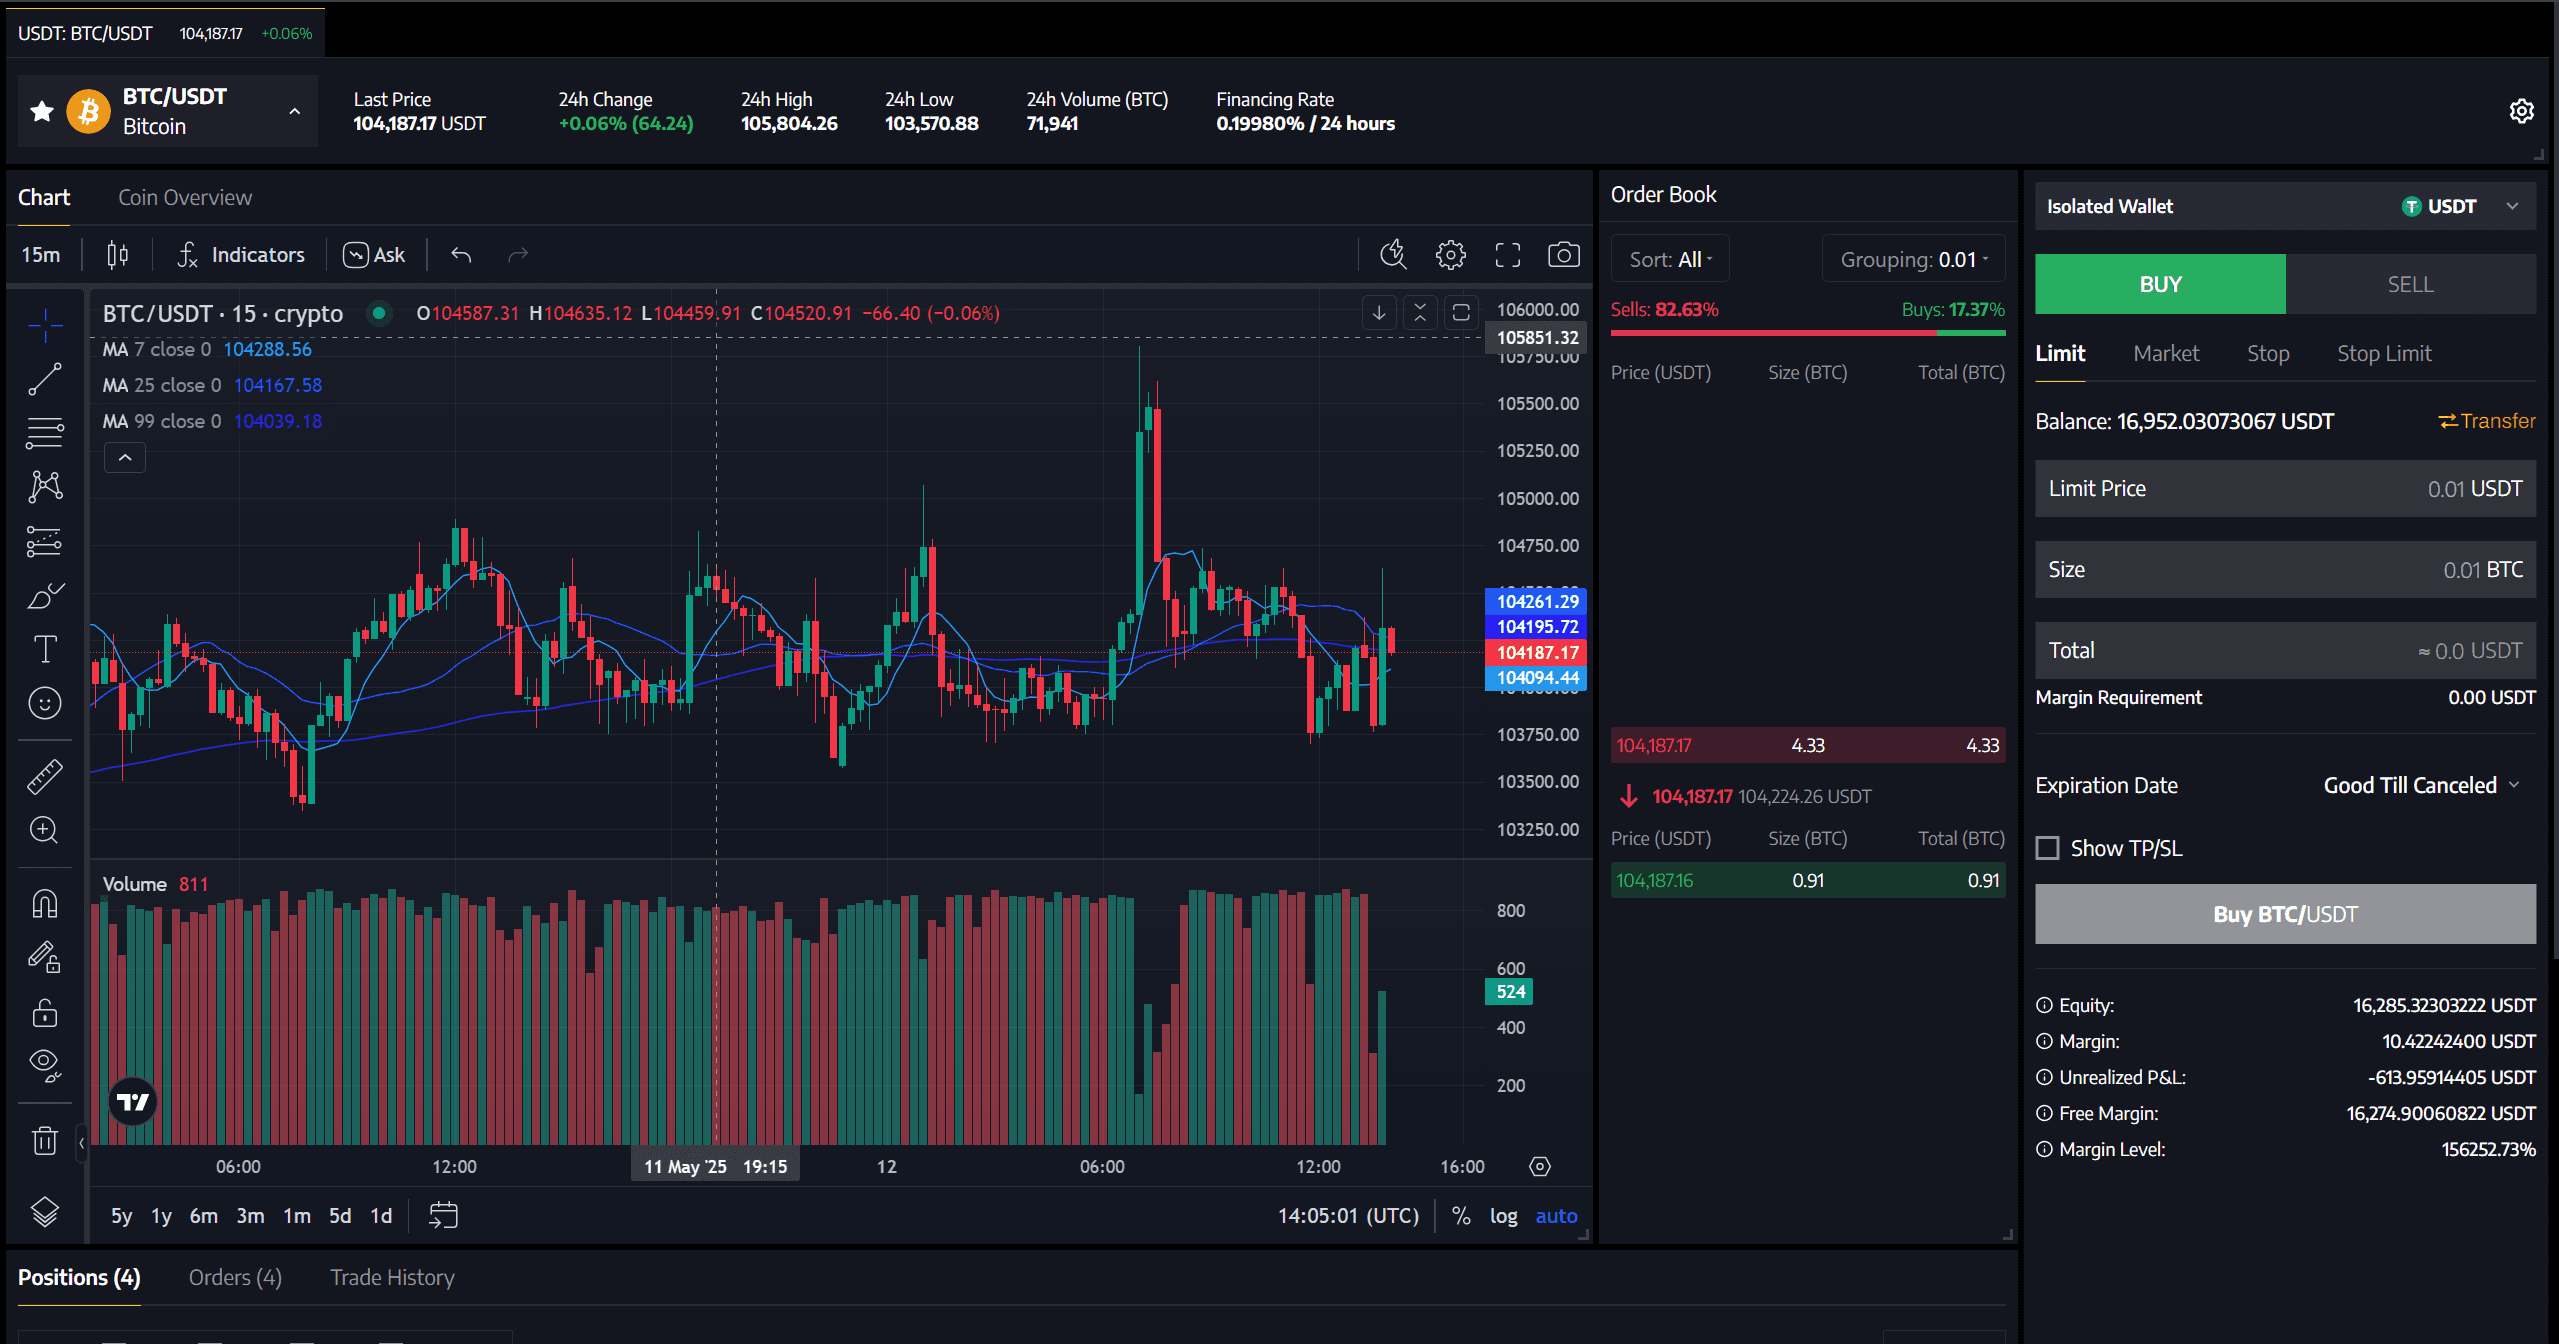
Task: Select the BUY side
Action: click(x=2160, y=284)
